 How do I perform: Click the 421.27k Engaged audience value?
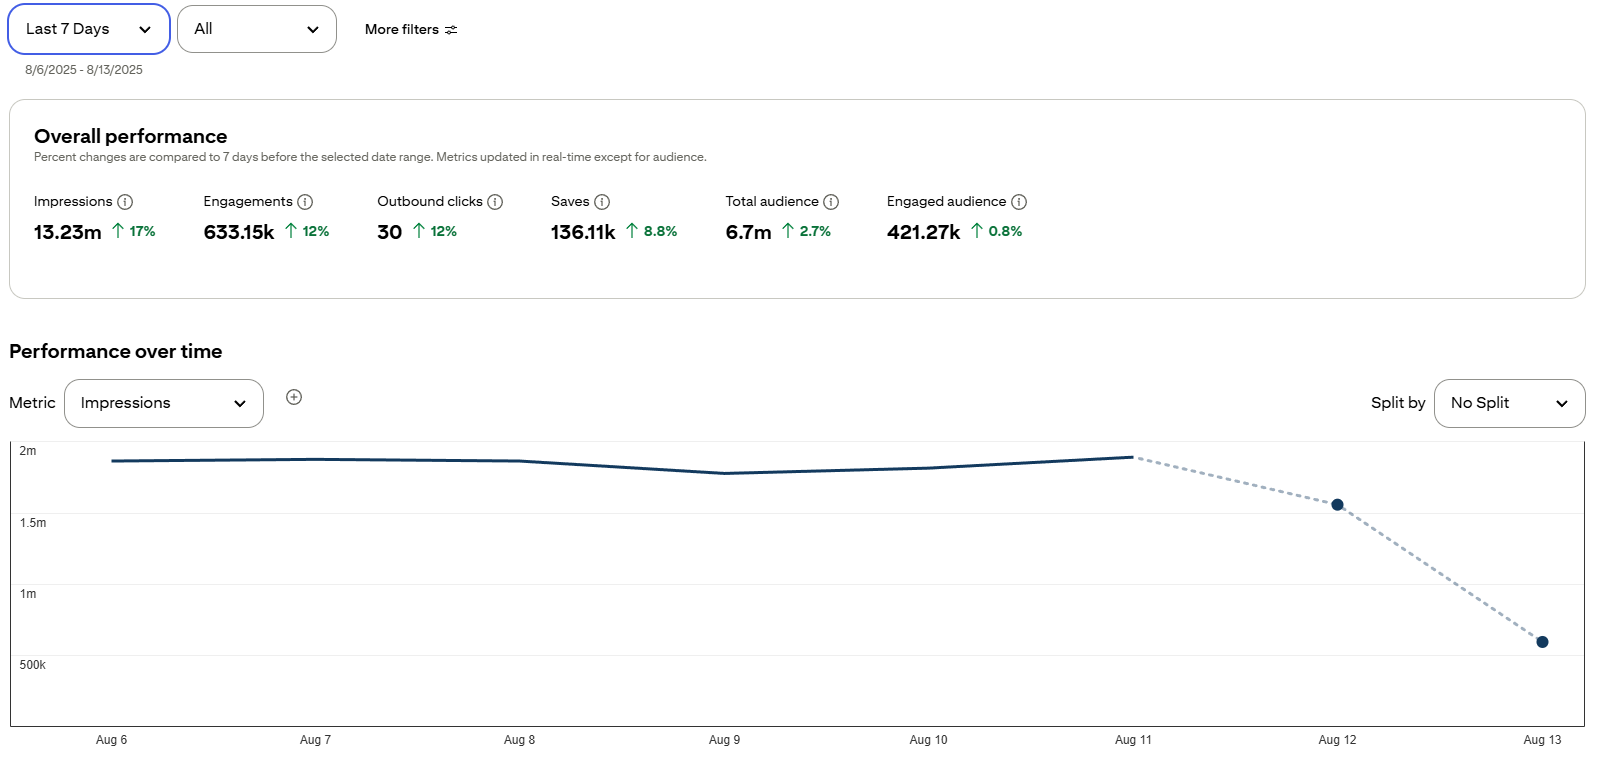pyautogui.click(x=923, y=232)
